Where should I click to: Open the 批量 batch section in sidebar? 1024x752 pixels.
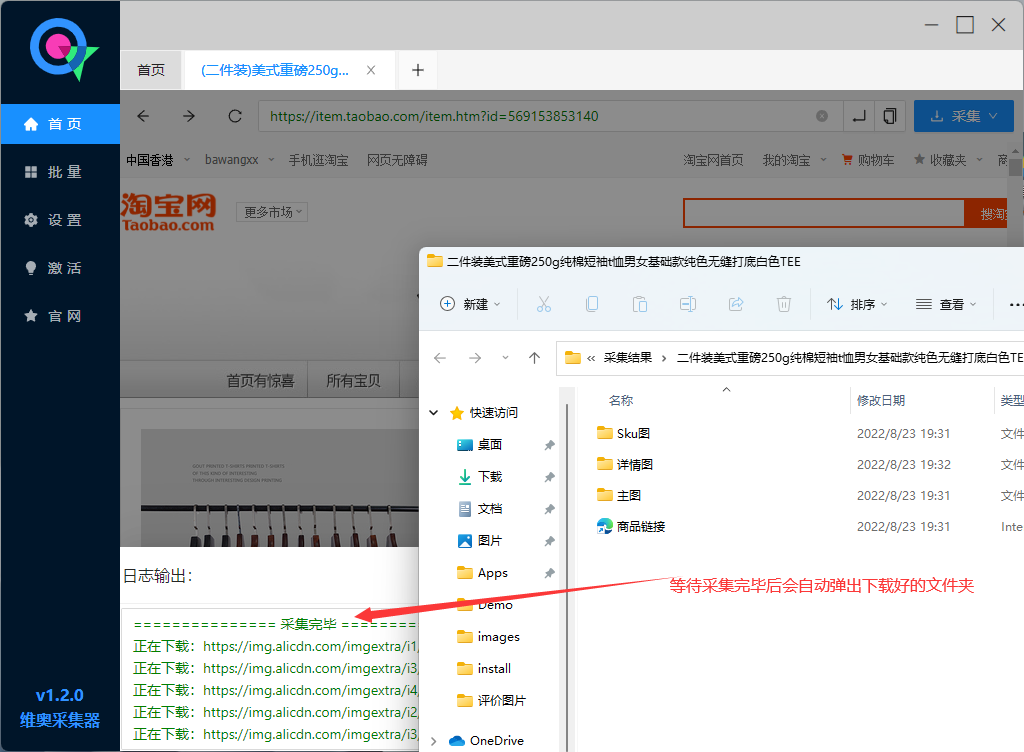tap(60, 172)
